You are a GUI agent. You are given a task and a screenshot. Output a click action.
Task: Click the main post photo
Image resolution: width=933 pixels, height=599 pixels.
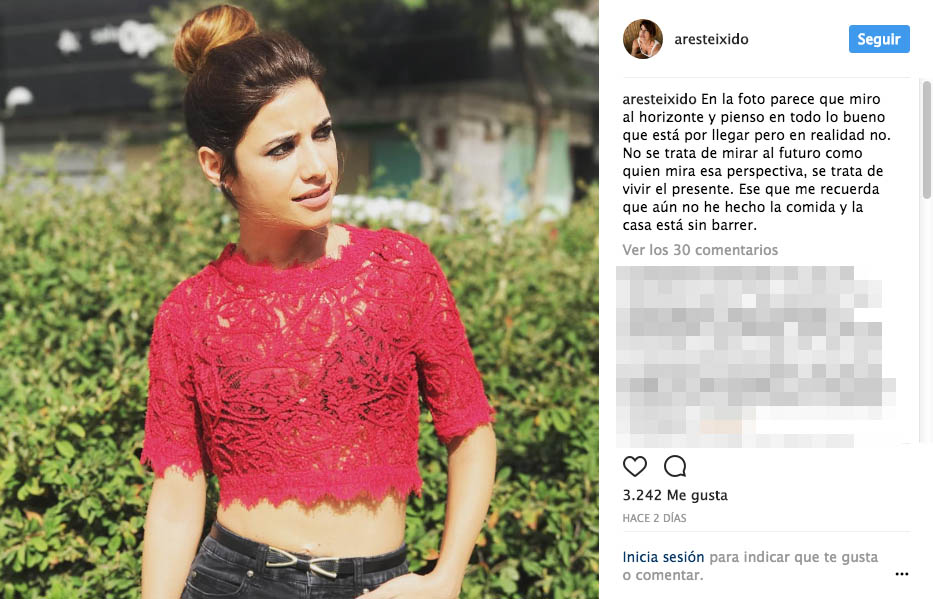pyautogui.click(x=299, y=299)
